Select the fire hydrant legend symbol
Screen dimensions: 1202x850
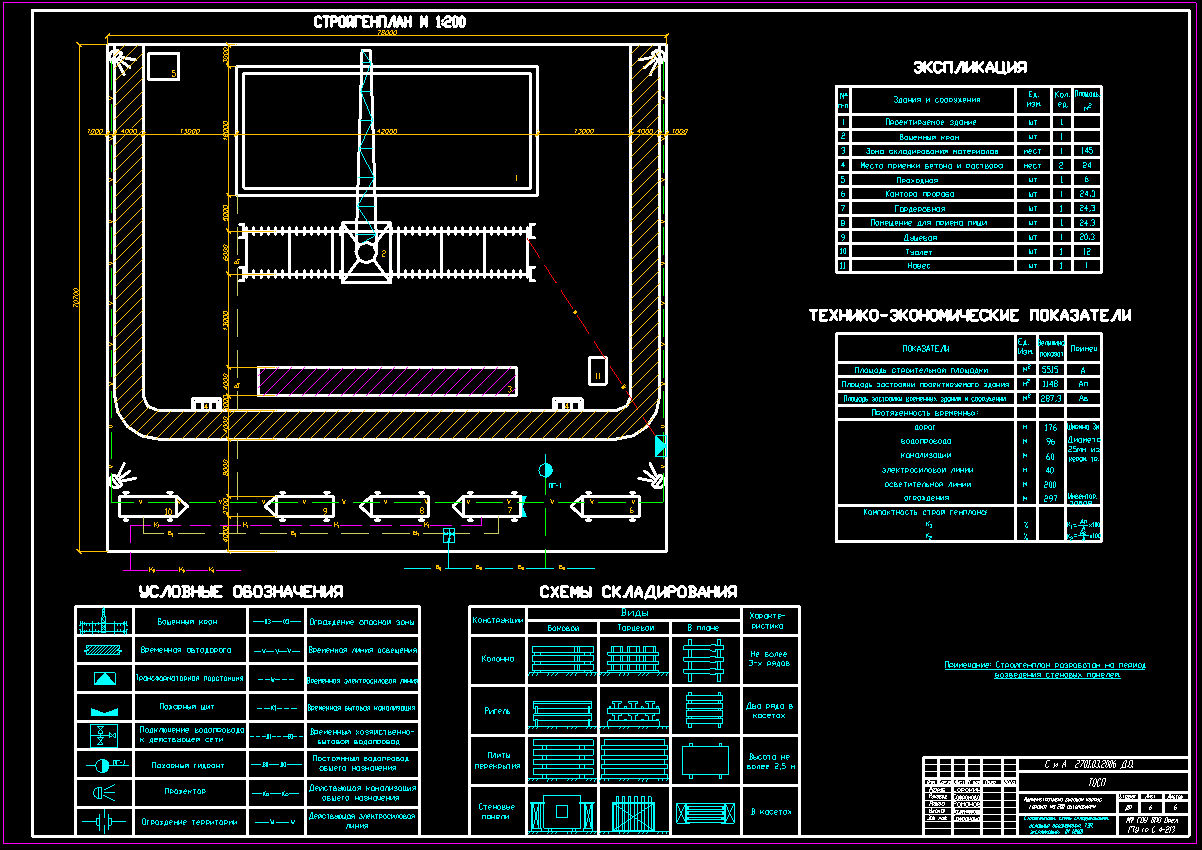click(x=104, y=765)
